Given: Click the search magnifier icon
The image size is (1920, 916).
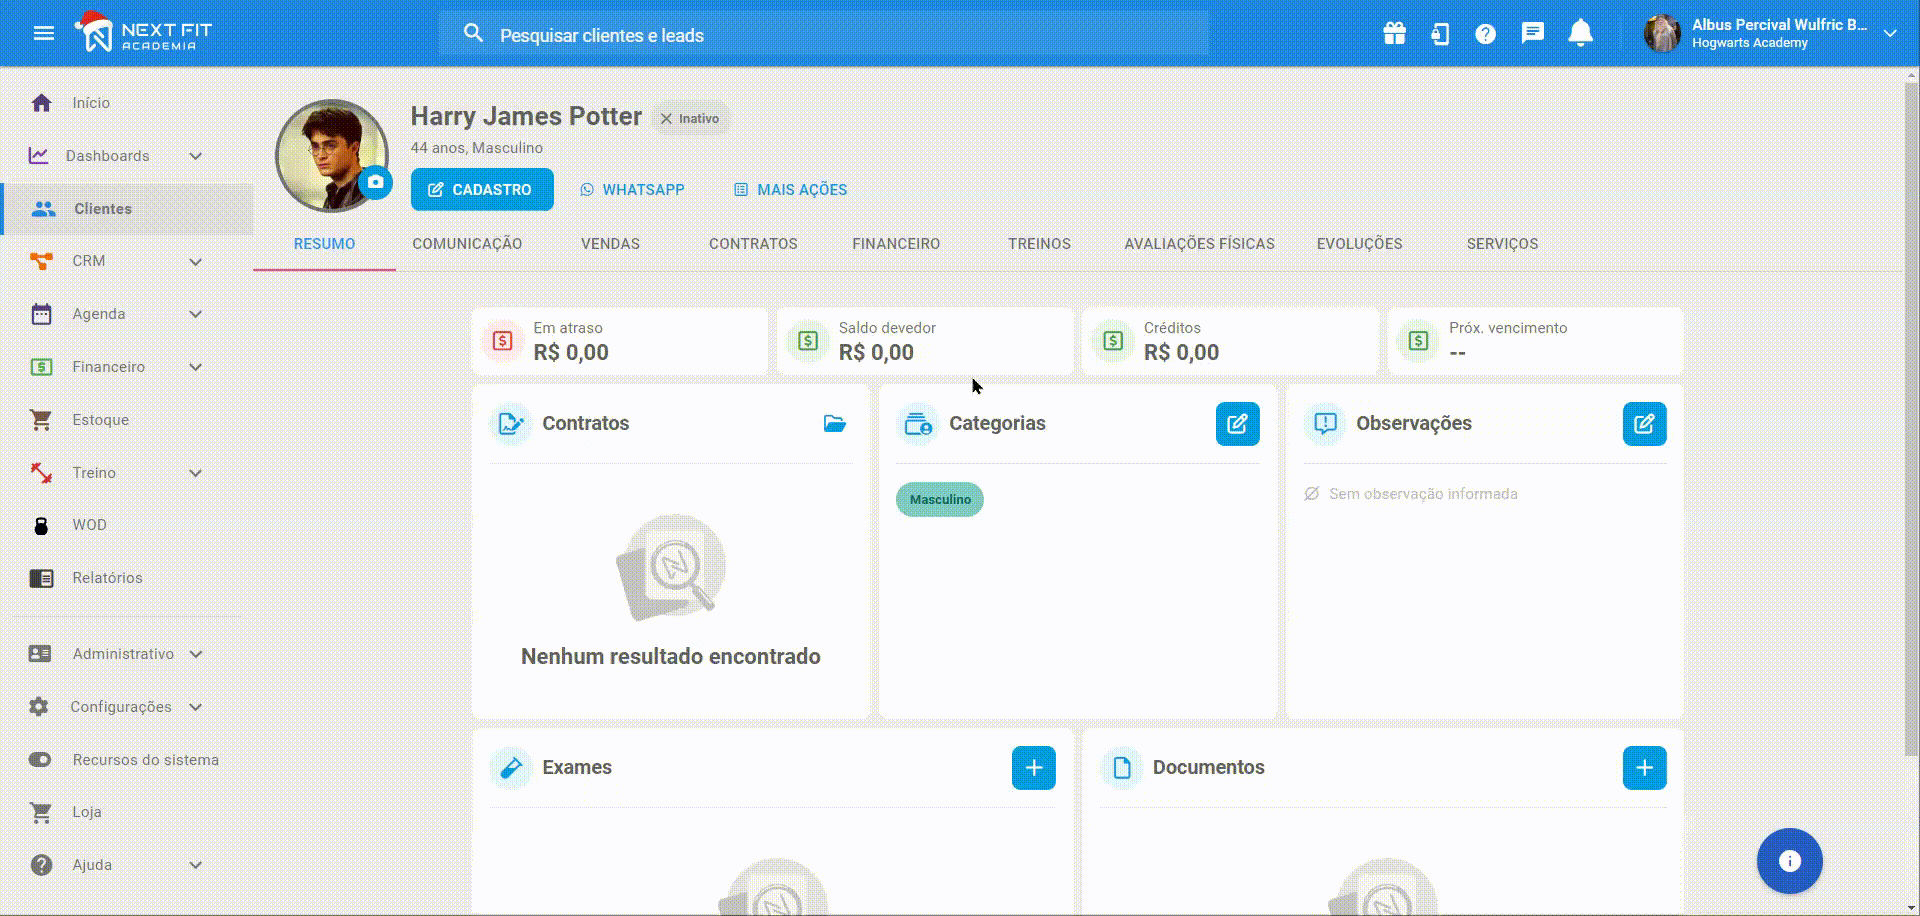Looking at the screenshot, I should click(474, 34).
